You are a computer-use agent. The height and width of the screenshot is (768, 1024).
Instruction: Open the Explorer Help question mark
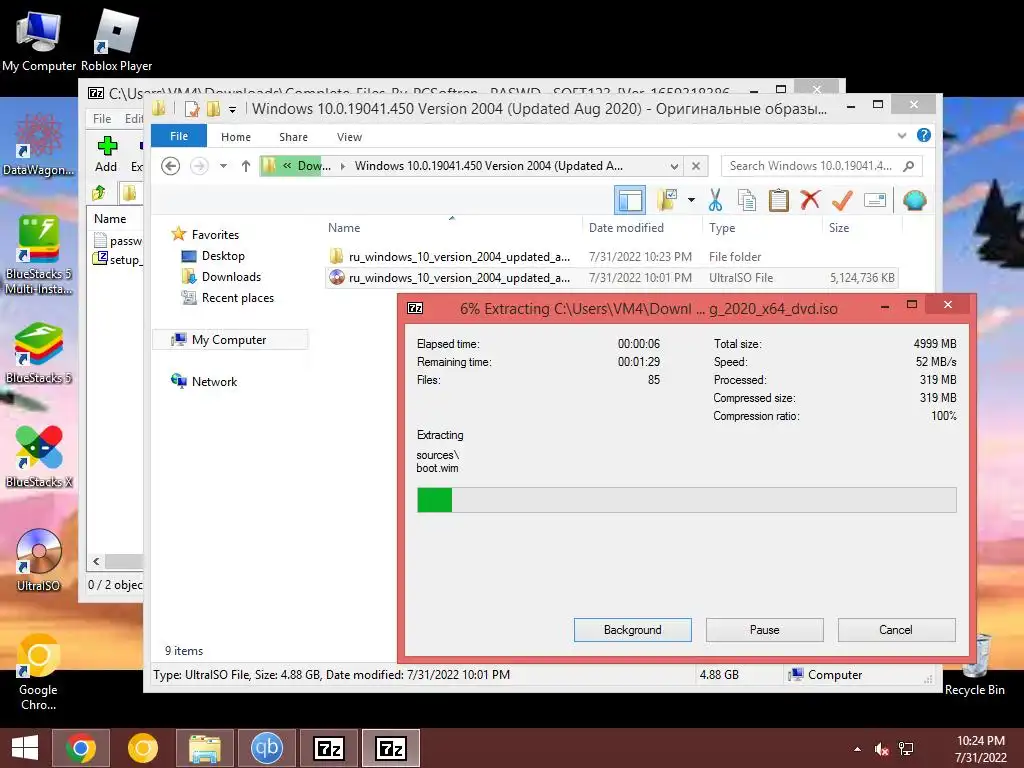click(923, 135)
